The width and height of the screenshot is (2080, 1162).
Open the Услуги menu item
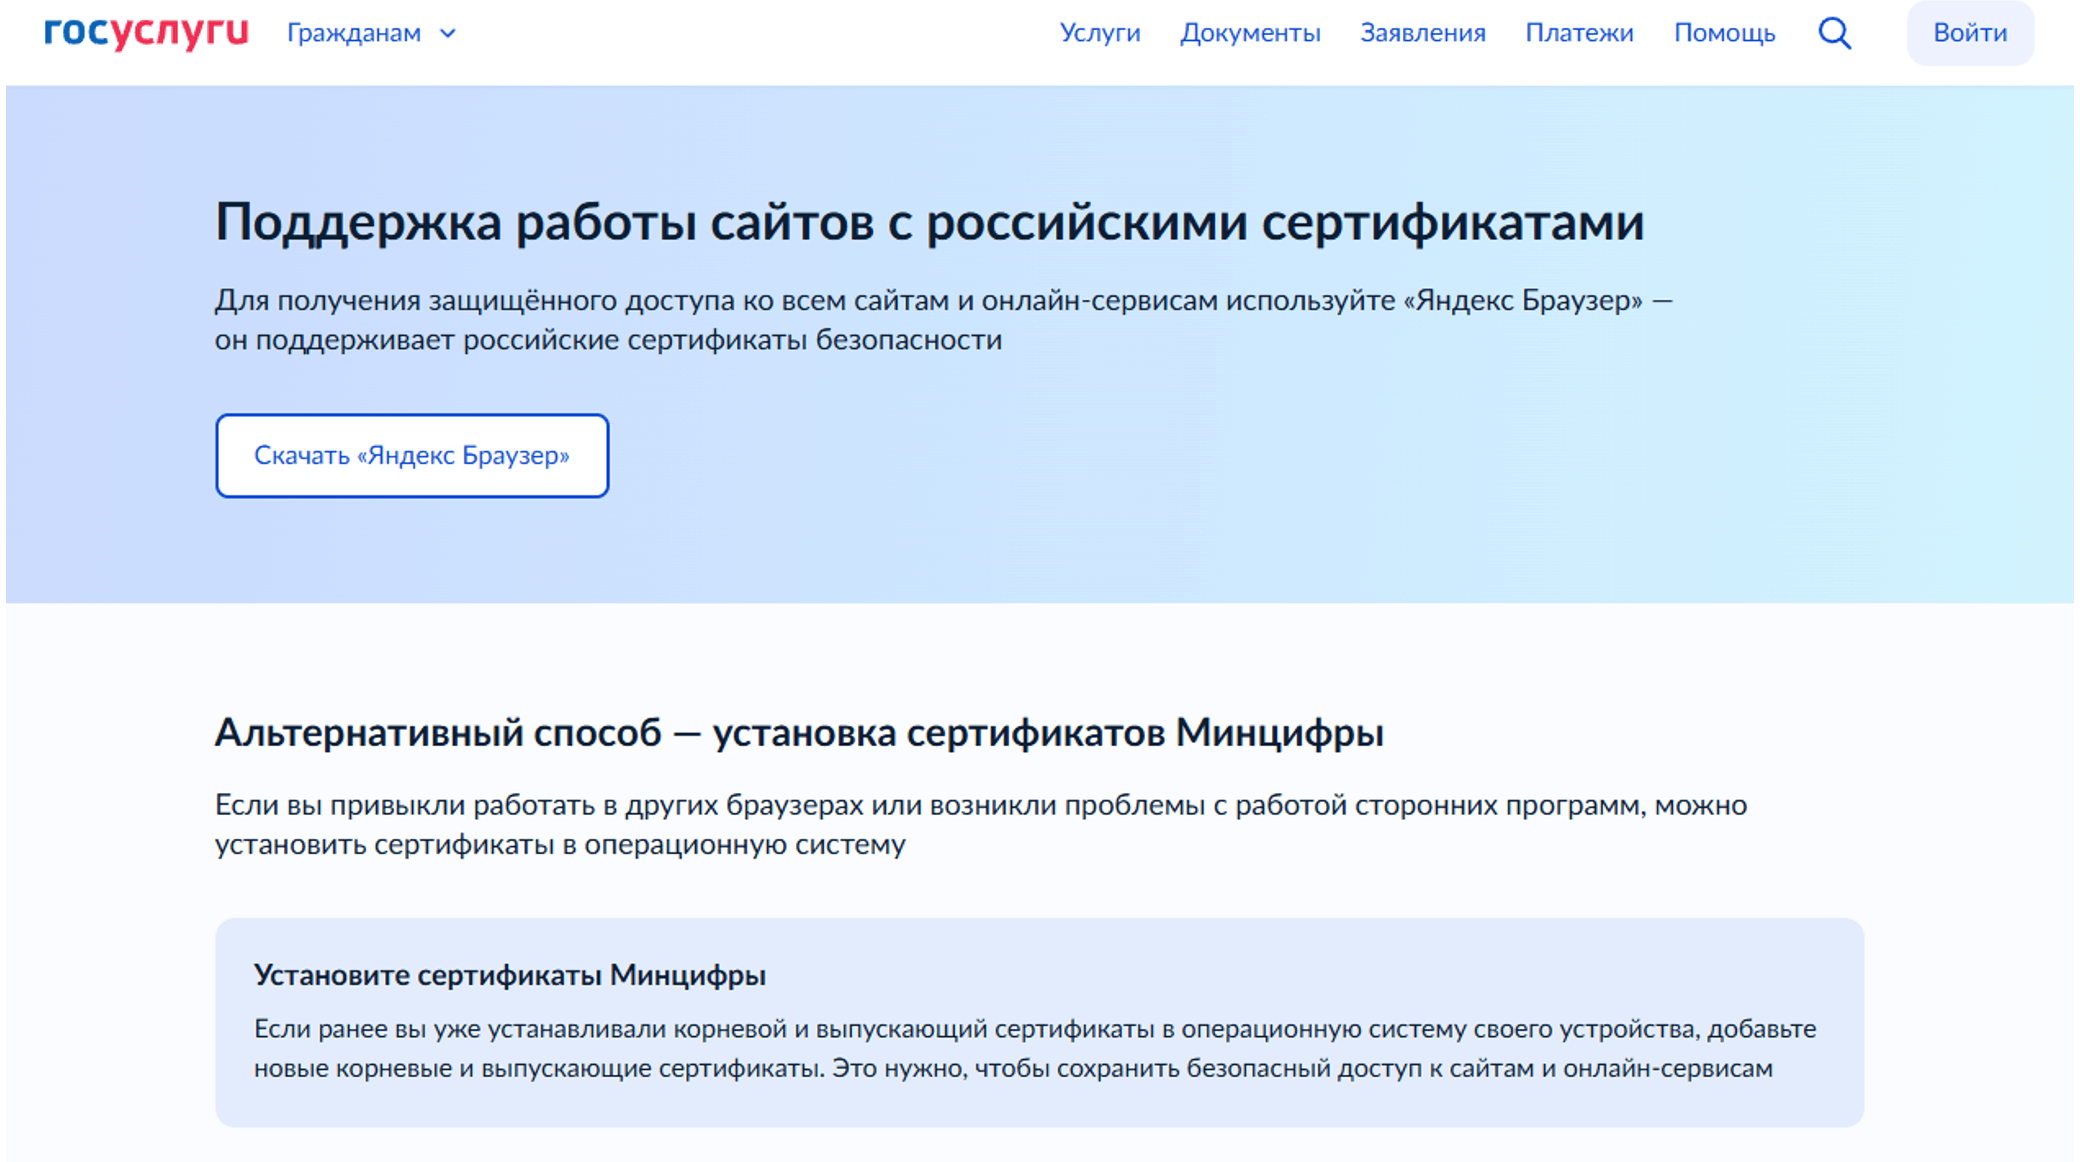pyautogui.click(x=1100, y=33)
